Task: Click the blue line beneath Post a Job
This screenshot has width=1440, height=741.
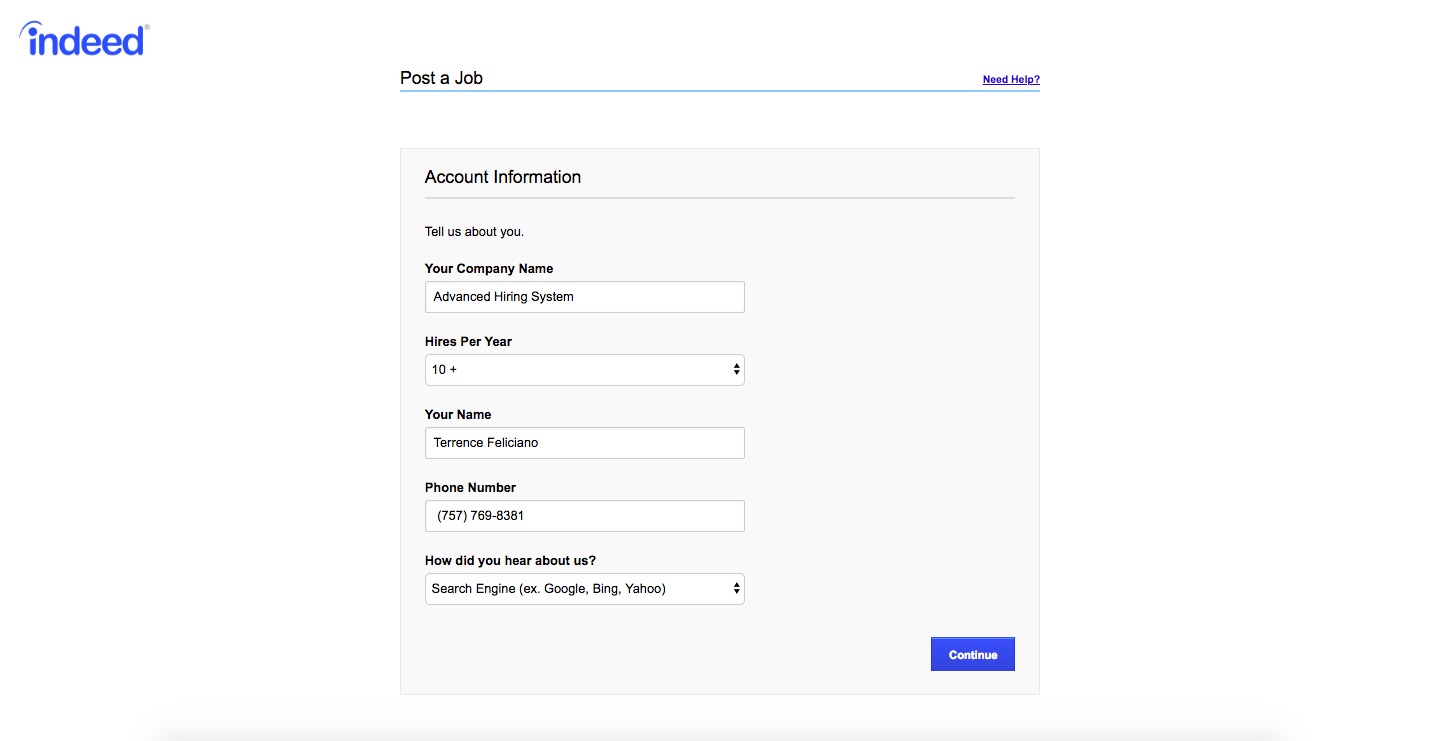Action: pos(719,91)
